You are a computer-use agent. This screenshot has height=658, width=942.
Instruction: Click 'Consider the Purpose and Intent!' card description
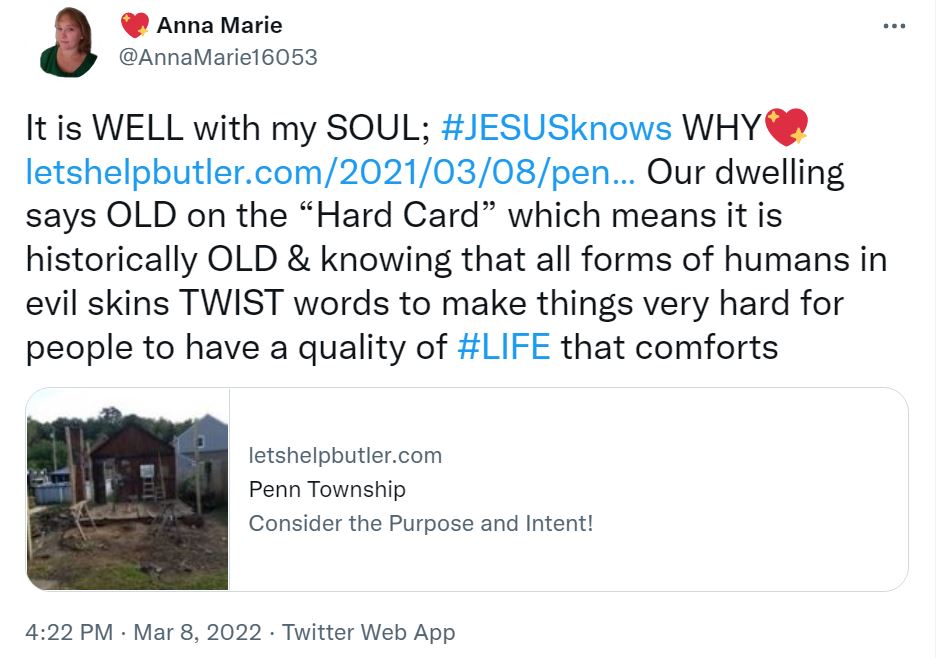coord(421,523)
